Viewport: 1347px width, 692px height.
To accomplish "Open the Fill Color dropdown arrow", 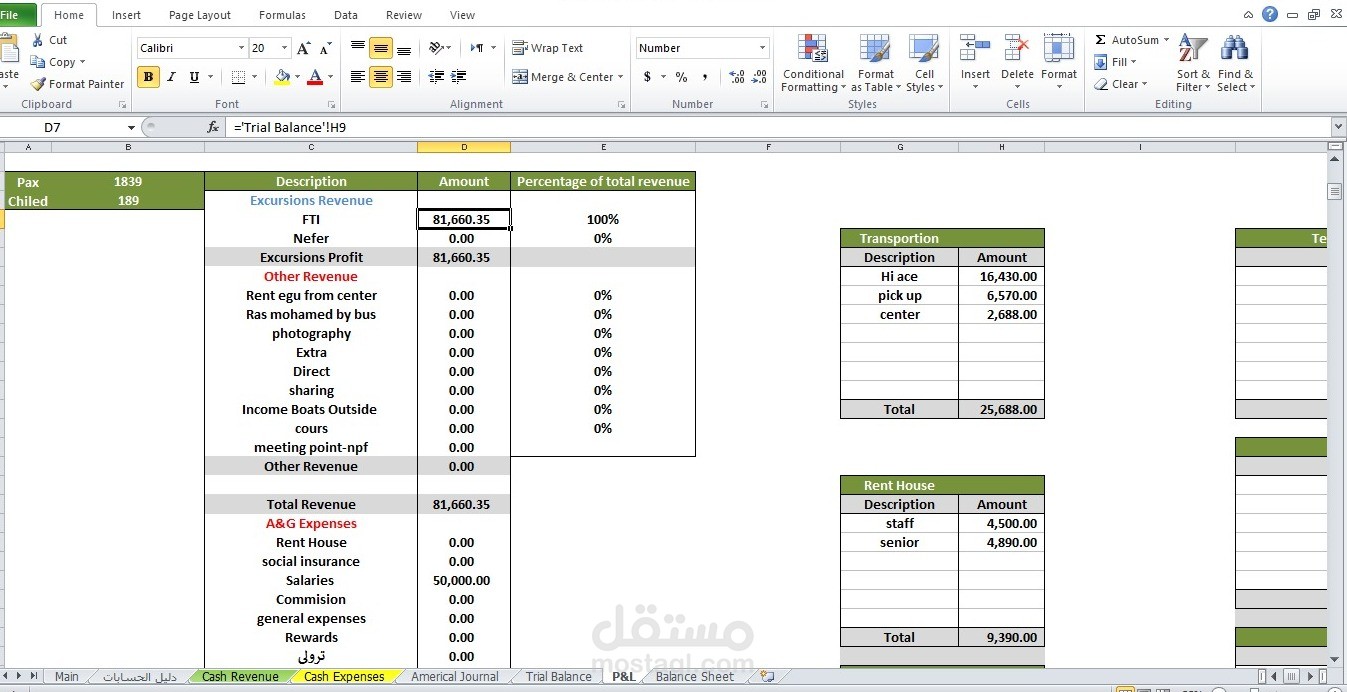I will click(297, 77).
